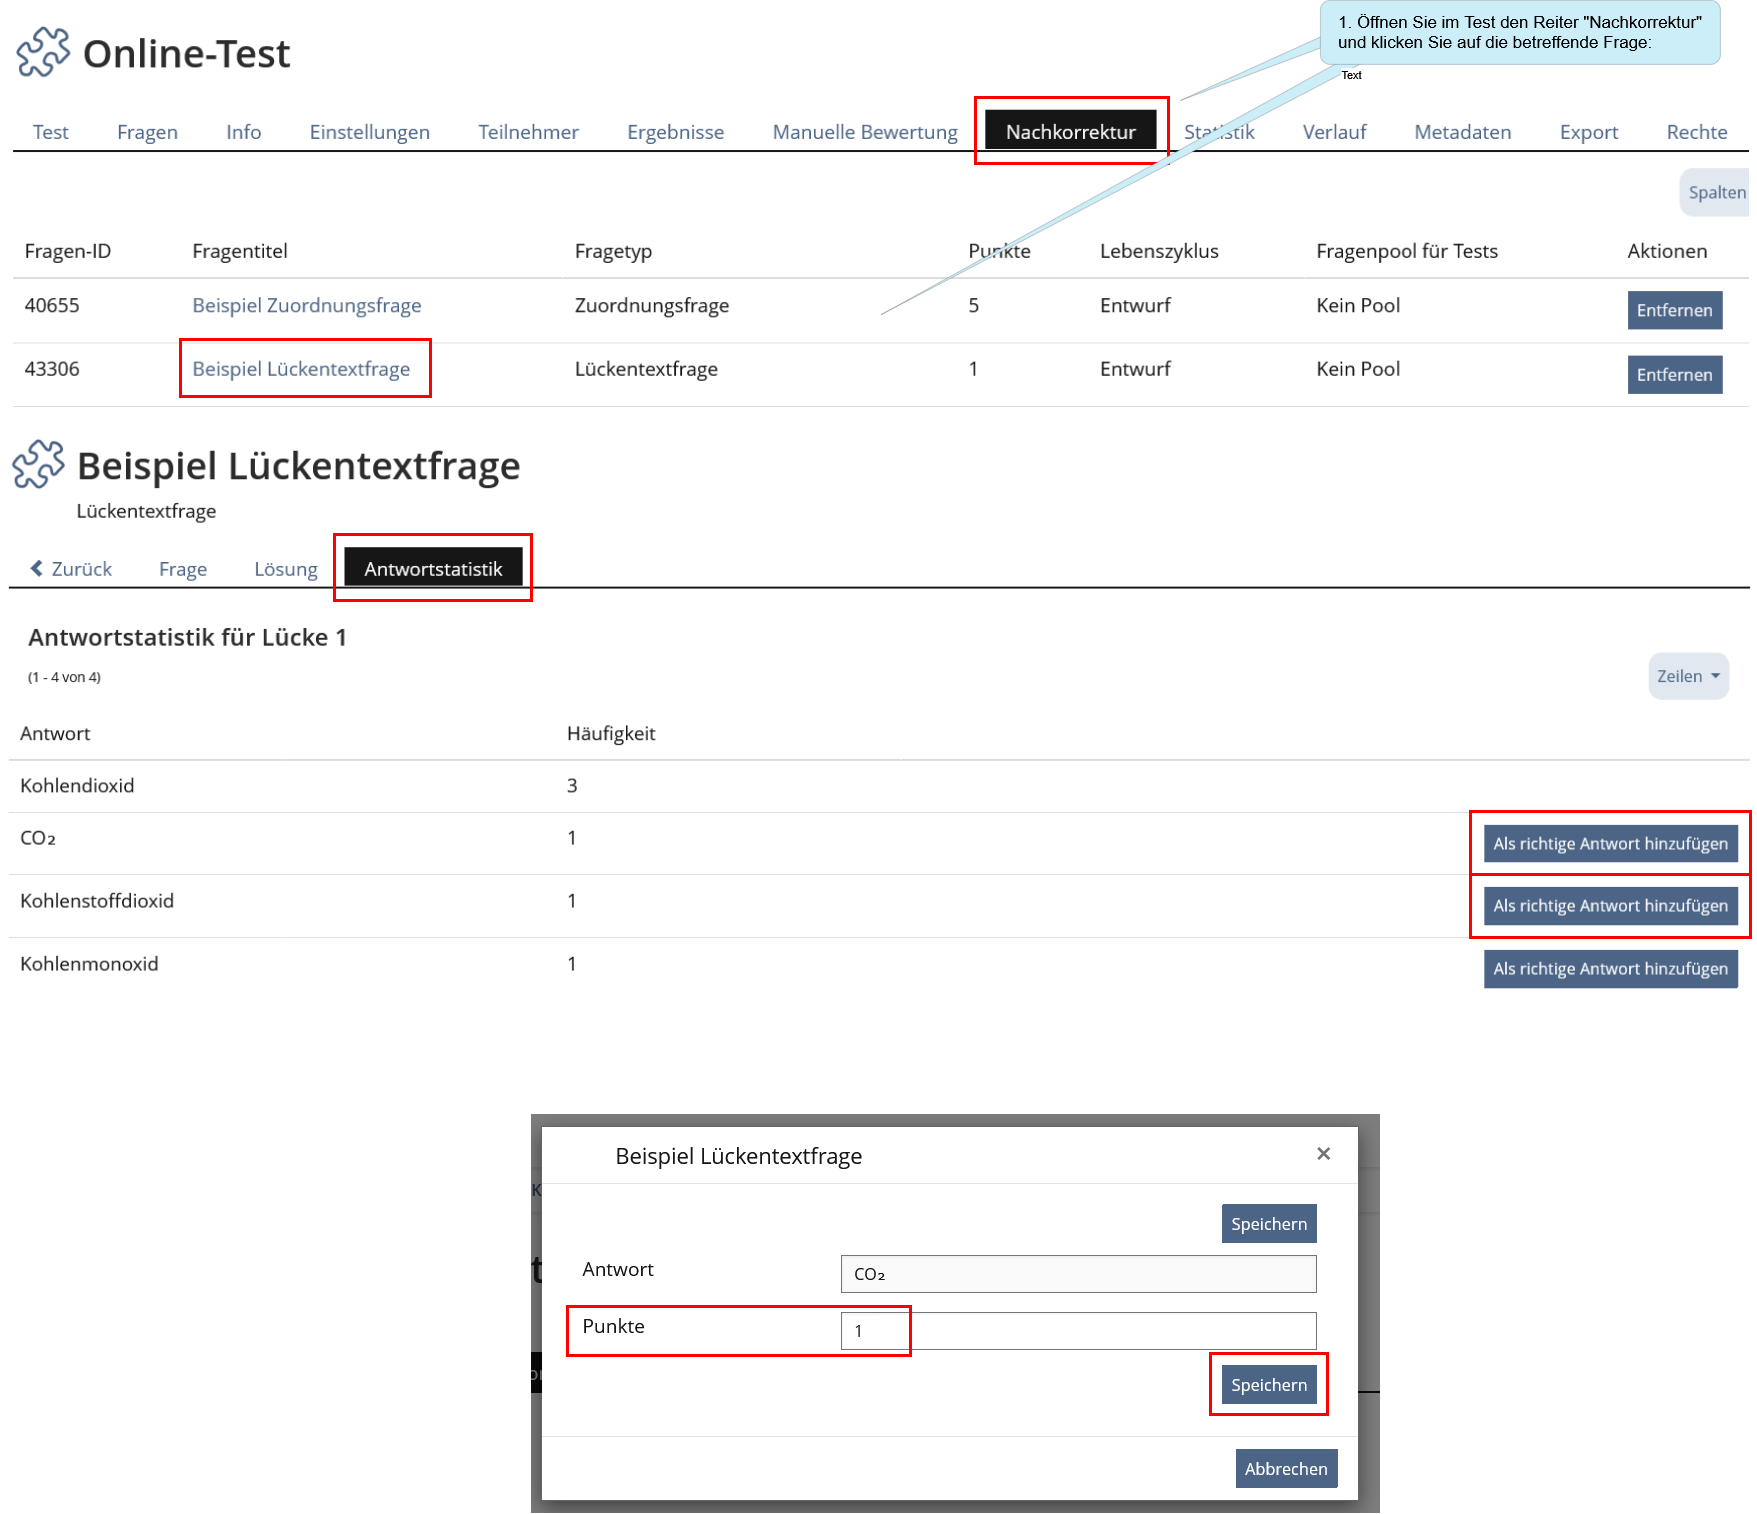Remove question 43306 with Entfernen

point(1674,375)
